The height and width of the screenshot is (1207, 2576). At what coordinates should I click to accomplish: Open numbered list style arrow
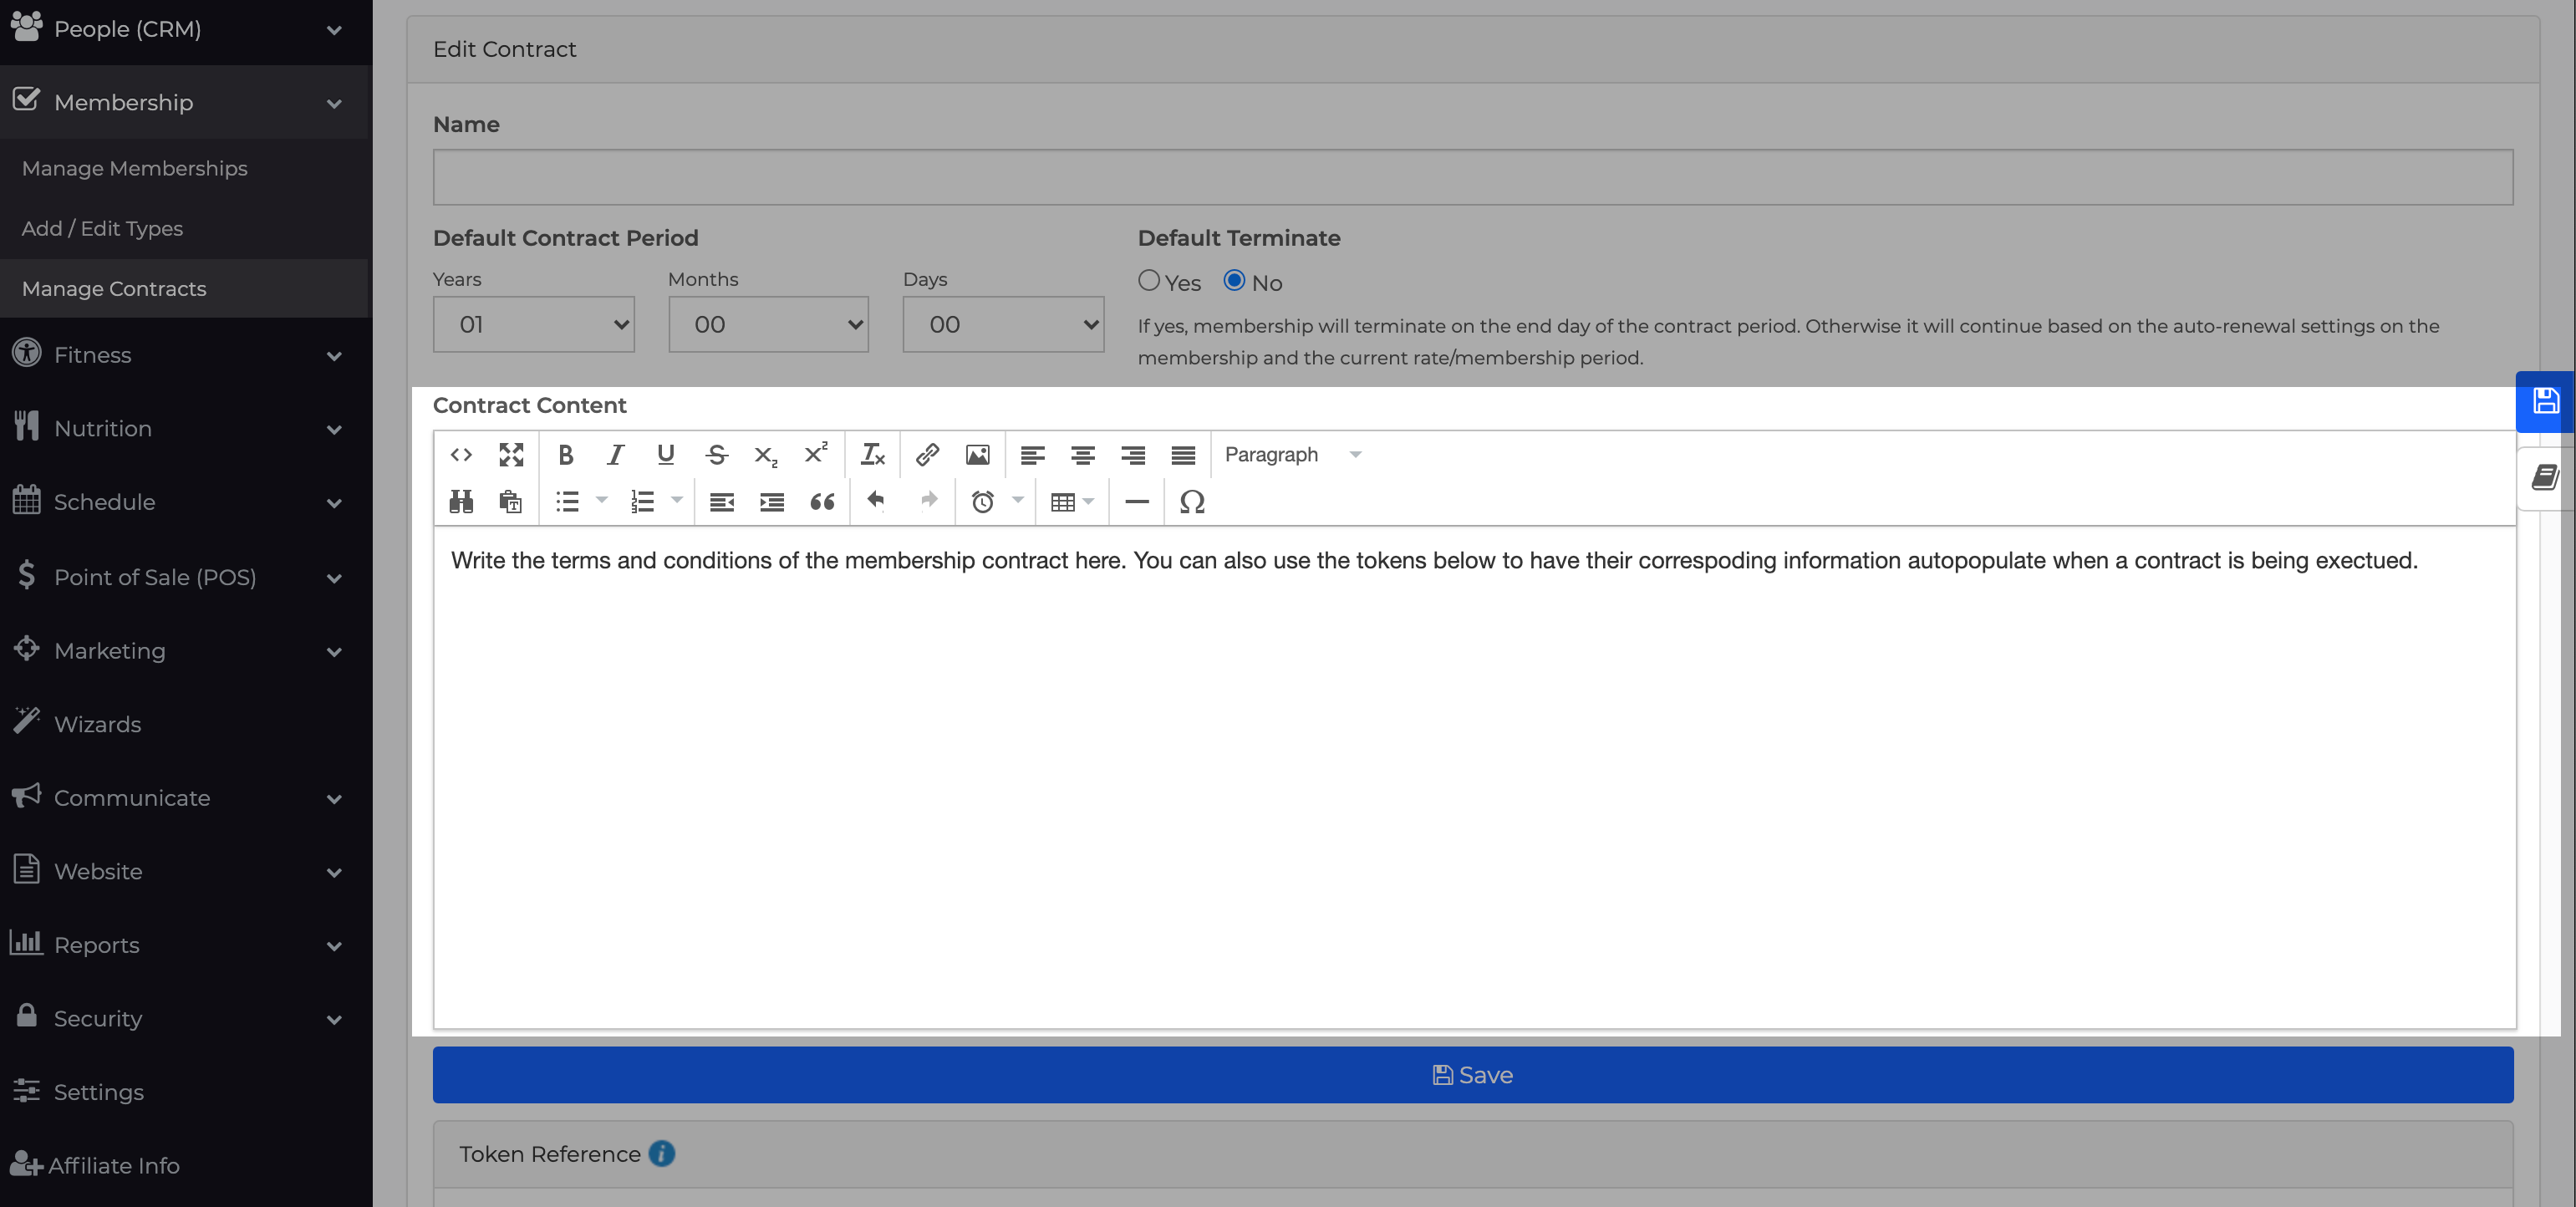[x=677, y=500]
